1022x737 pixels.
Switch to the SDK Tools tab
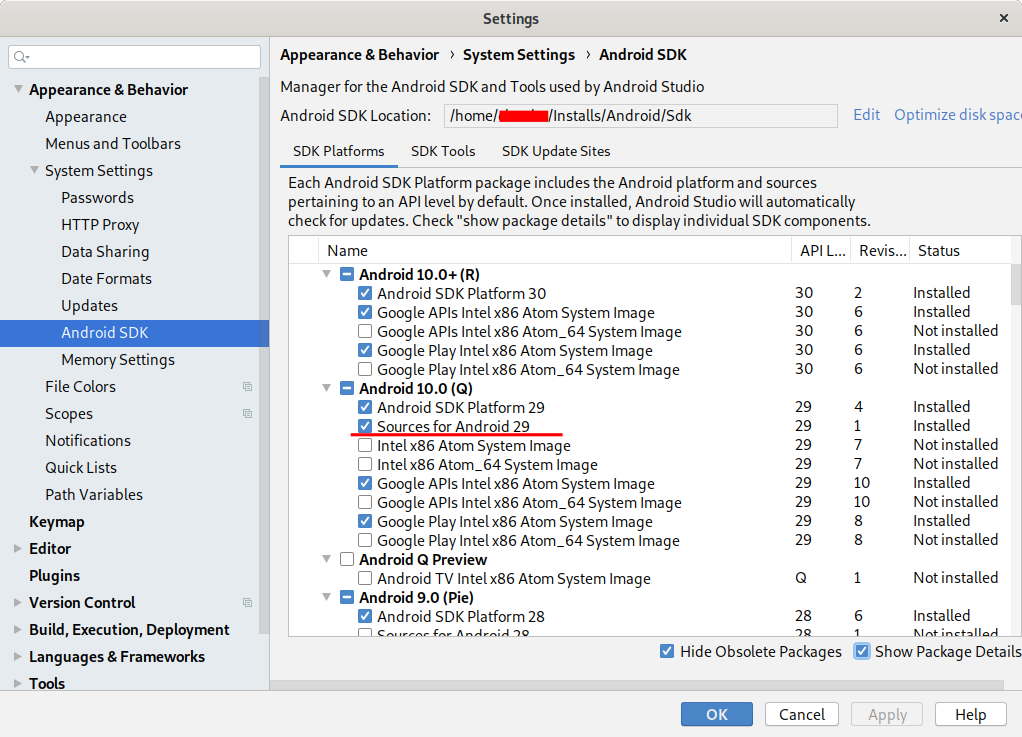click(x=443, y=151)
